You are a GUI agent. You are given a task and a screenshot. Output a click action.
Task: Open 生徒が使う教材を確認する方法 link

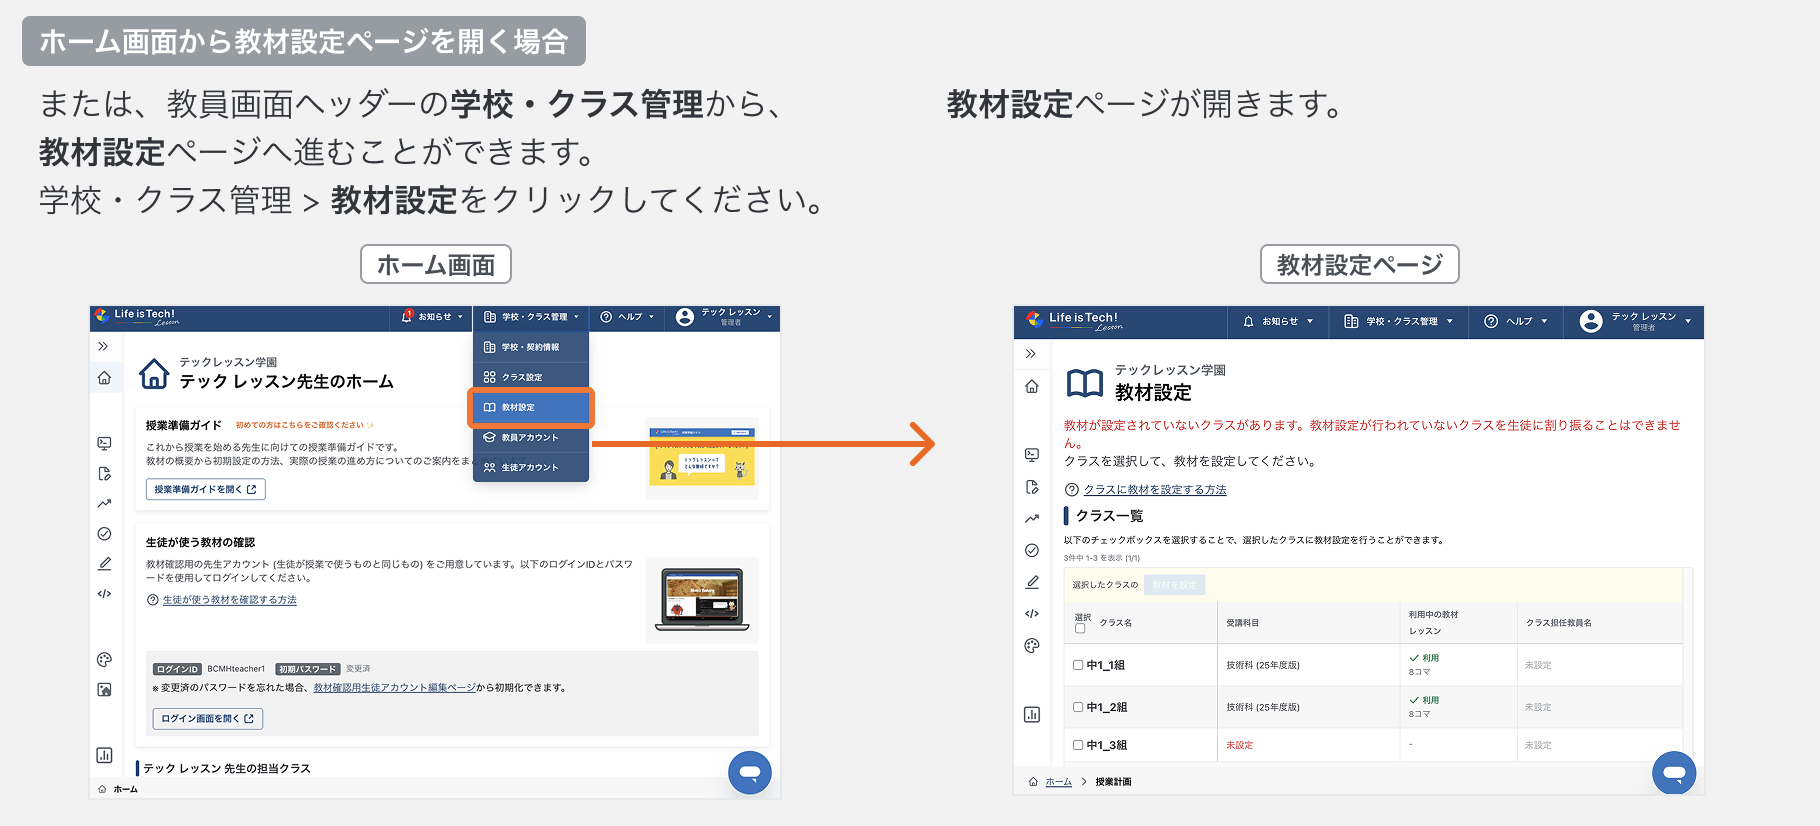230,600
